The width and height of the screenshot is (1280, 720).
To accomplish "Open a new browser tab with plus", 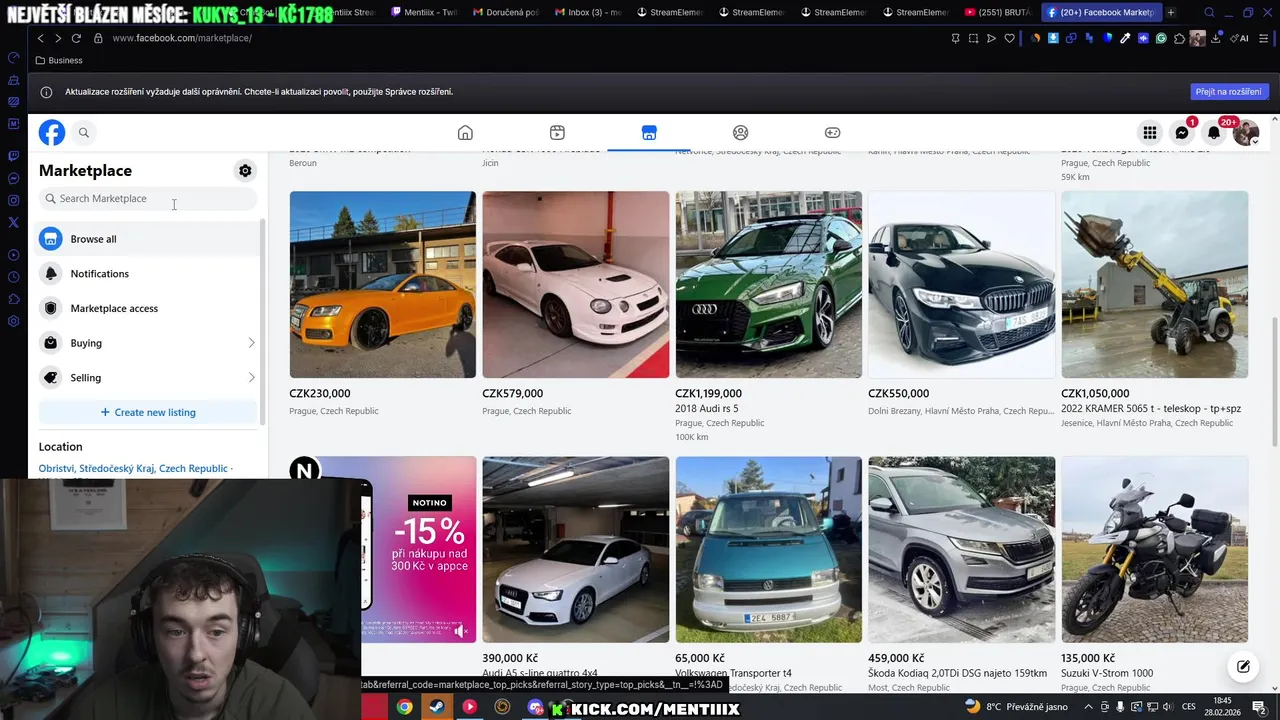I will point(1171,12).
